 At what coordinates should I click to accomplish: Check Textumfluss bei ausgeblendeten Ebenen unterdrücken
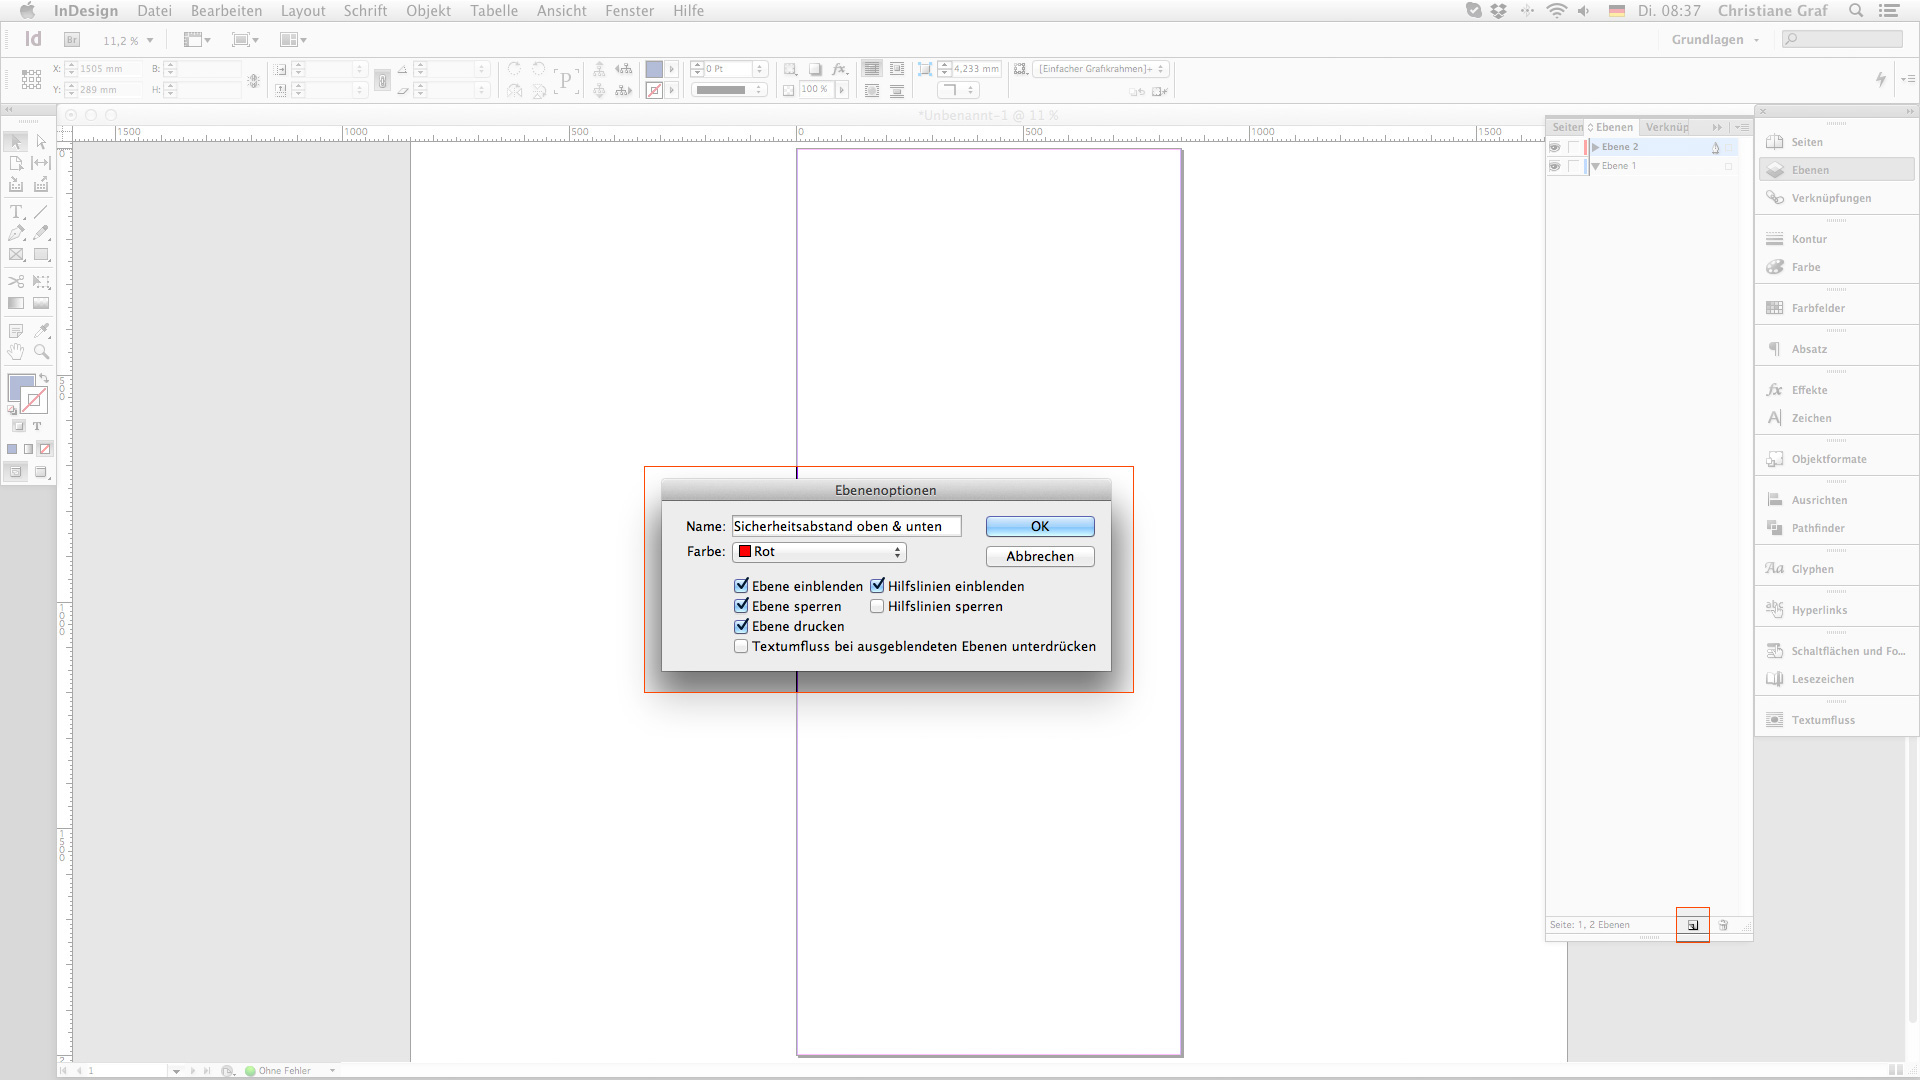click(x=741, y=646)
